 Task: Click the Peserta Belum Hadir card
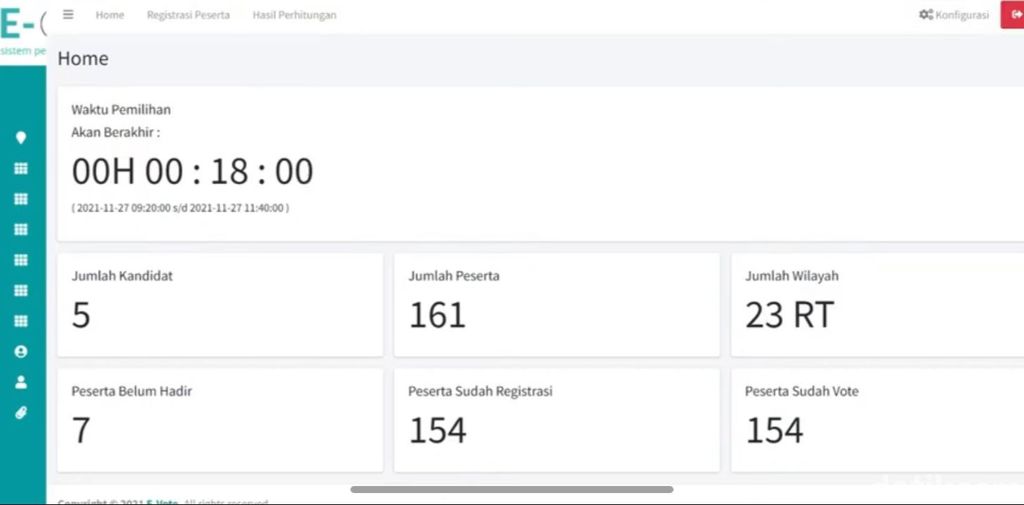coord(220,420)
